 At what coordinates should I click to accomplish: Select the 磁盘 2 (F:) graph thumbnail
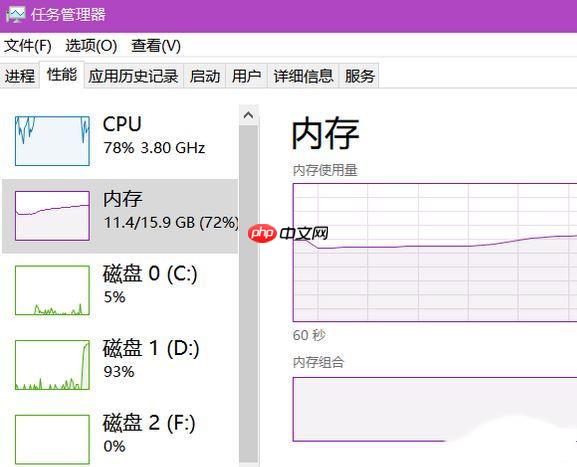52,440
